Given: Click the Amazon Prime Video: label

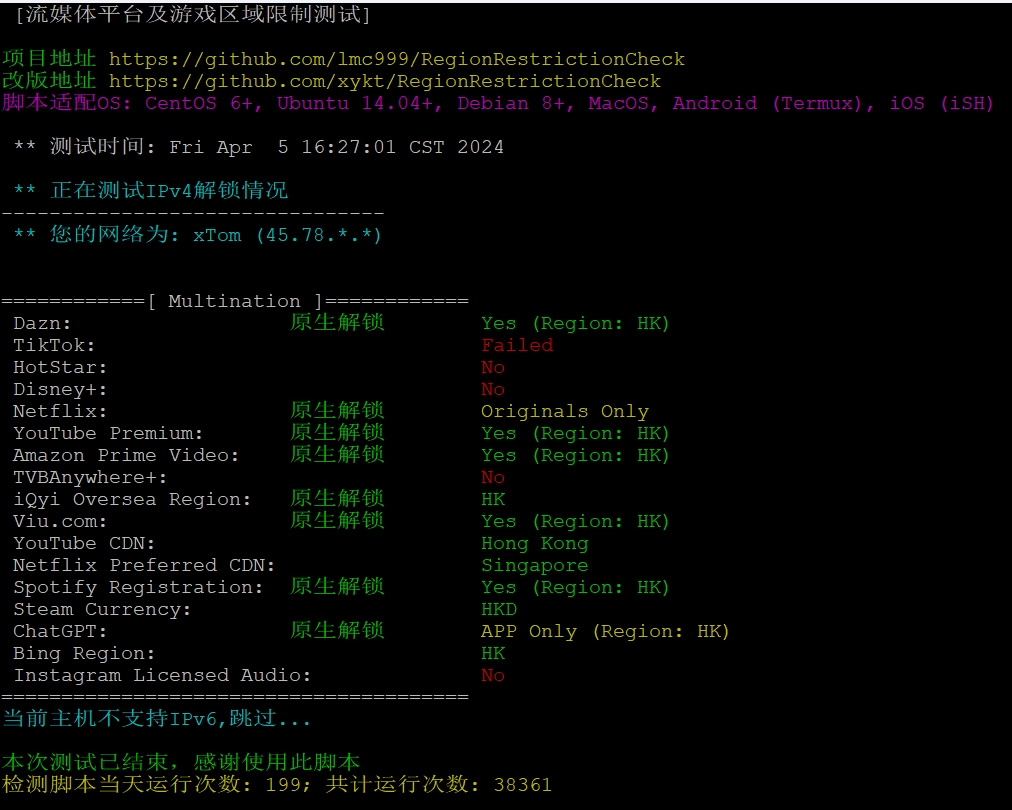Looking at the screenshot, I should pyautogui.click(x=126, y=455).
